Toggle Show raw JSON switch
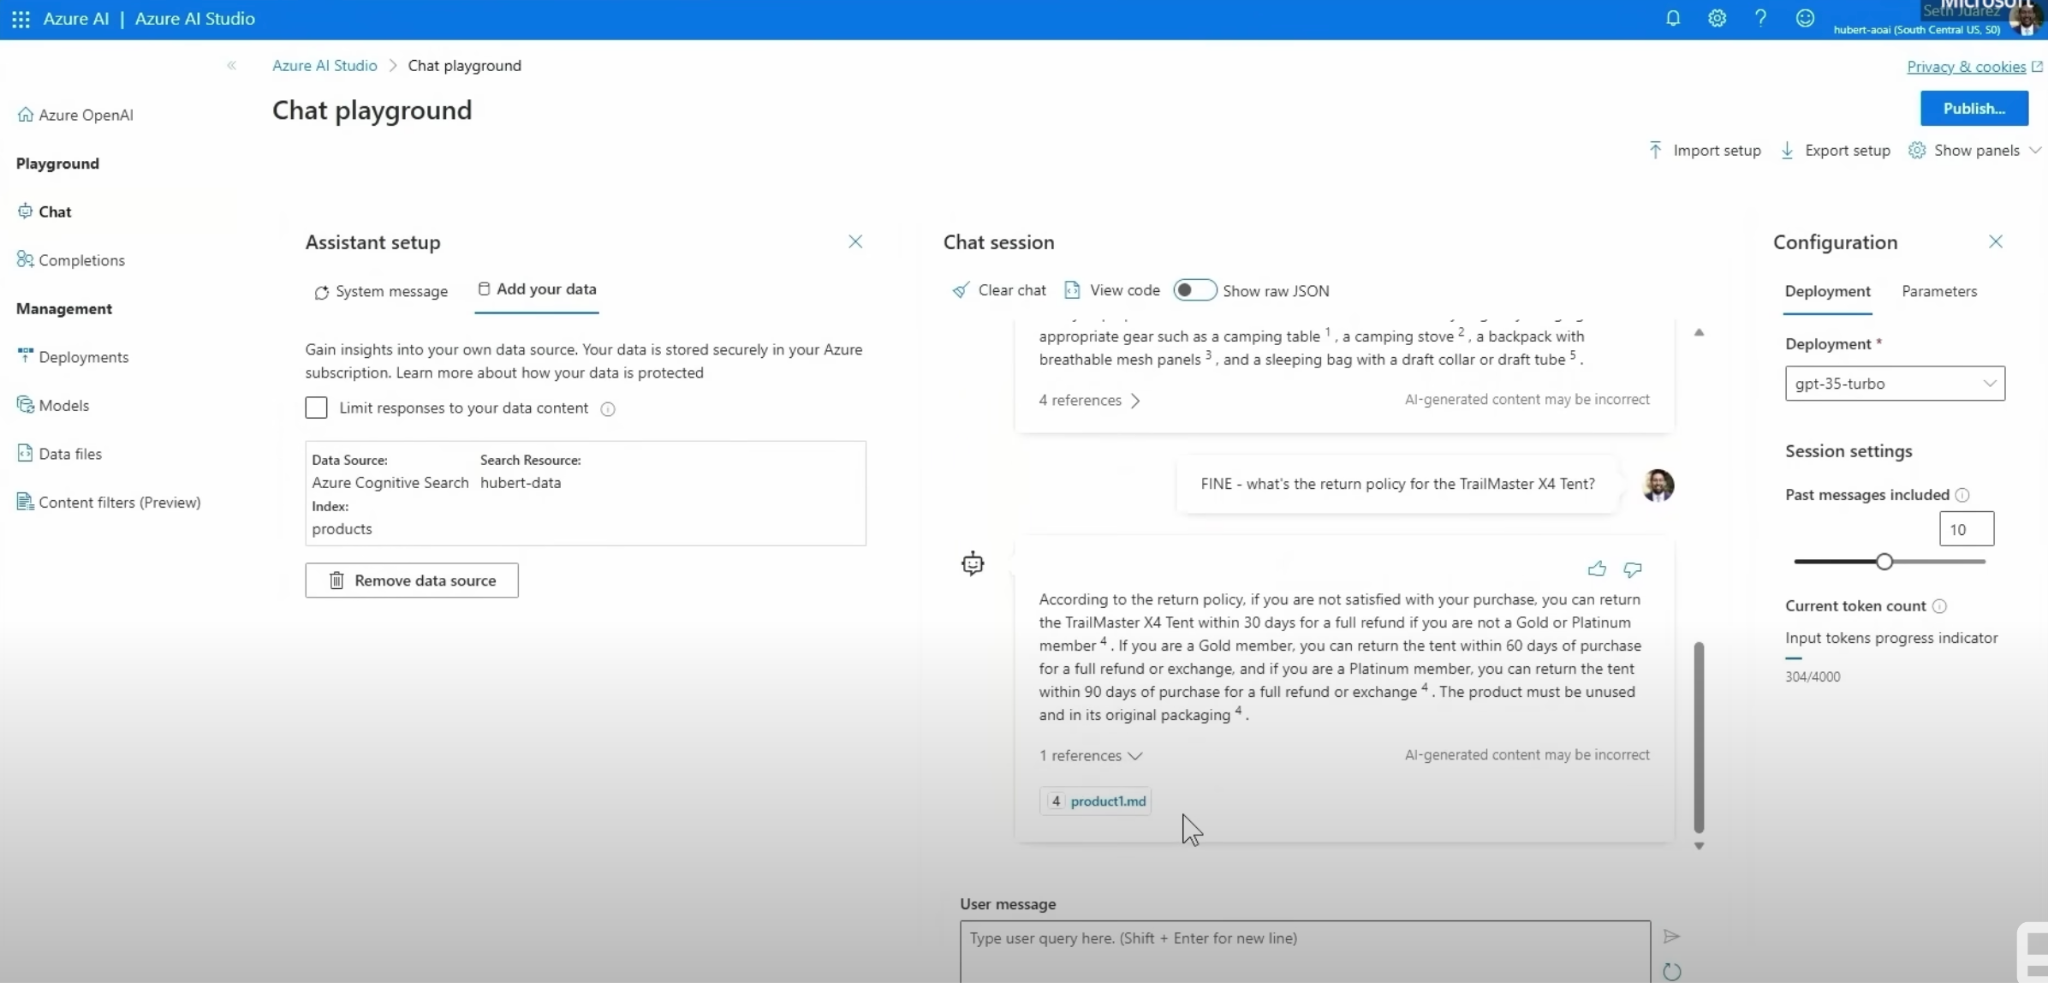 point(1194,290)
